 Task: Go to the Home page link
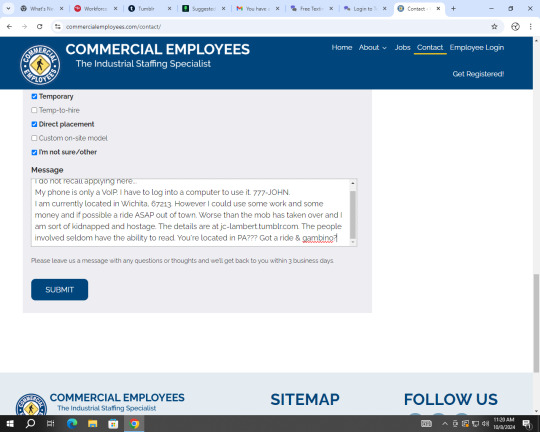tap(342, 48)
